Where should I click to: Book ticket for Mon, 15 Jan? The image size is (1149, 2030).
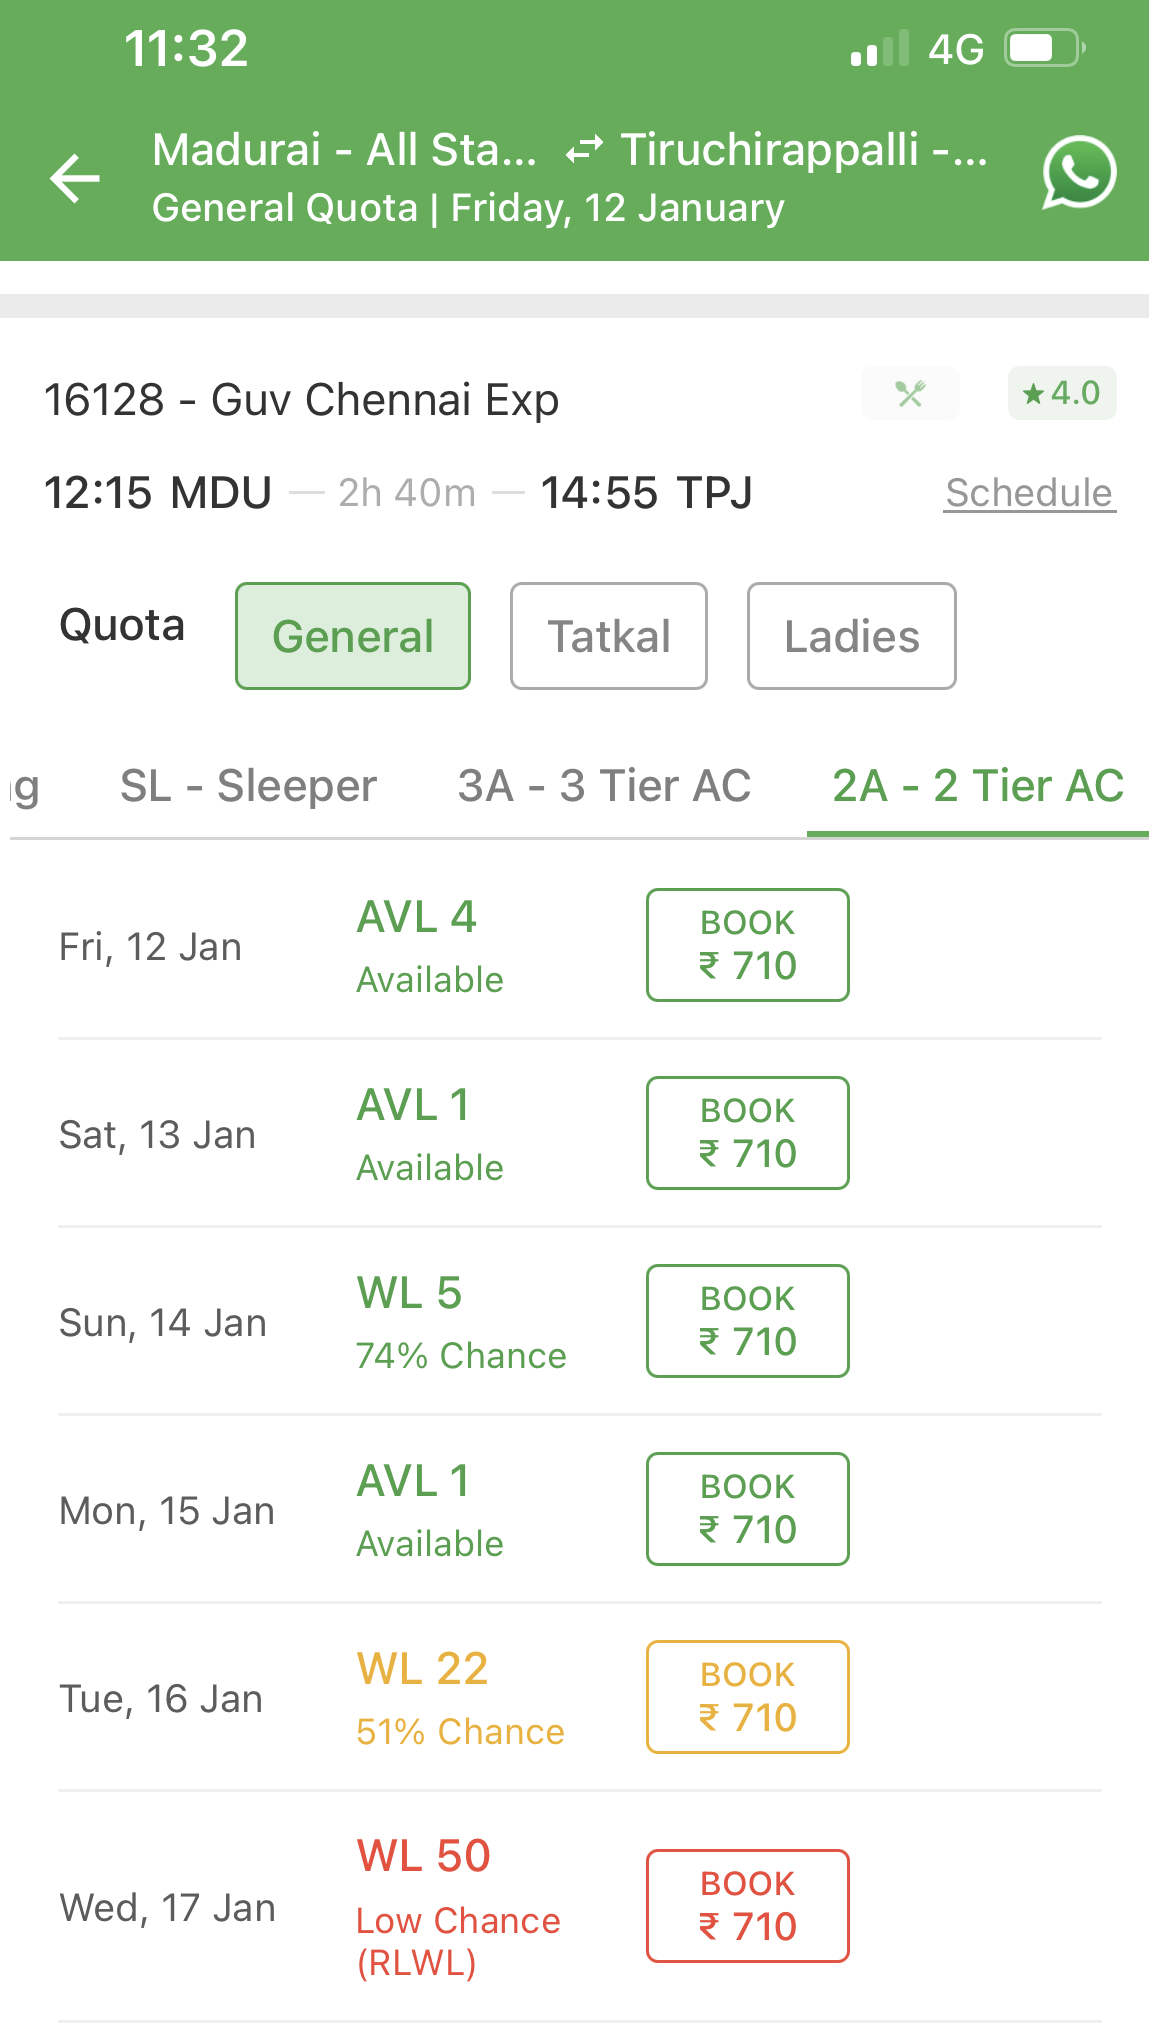747,1509
